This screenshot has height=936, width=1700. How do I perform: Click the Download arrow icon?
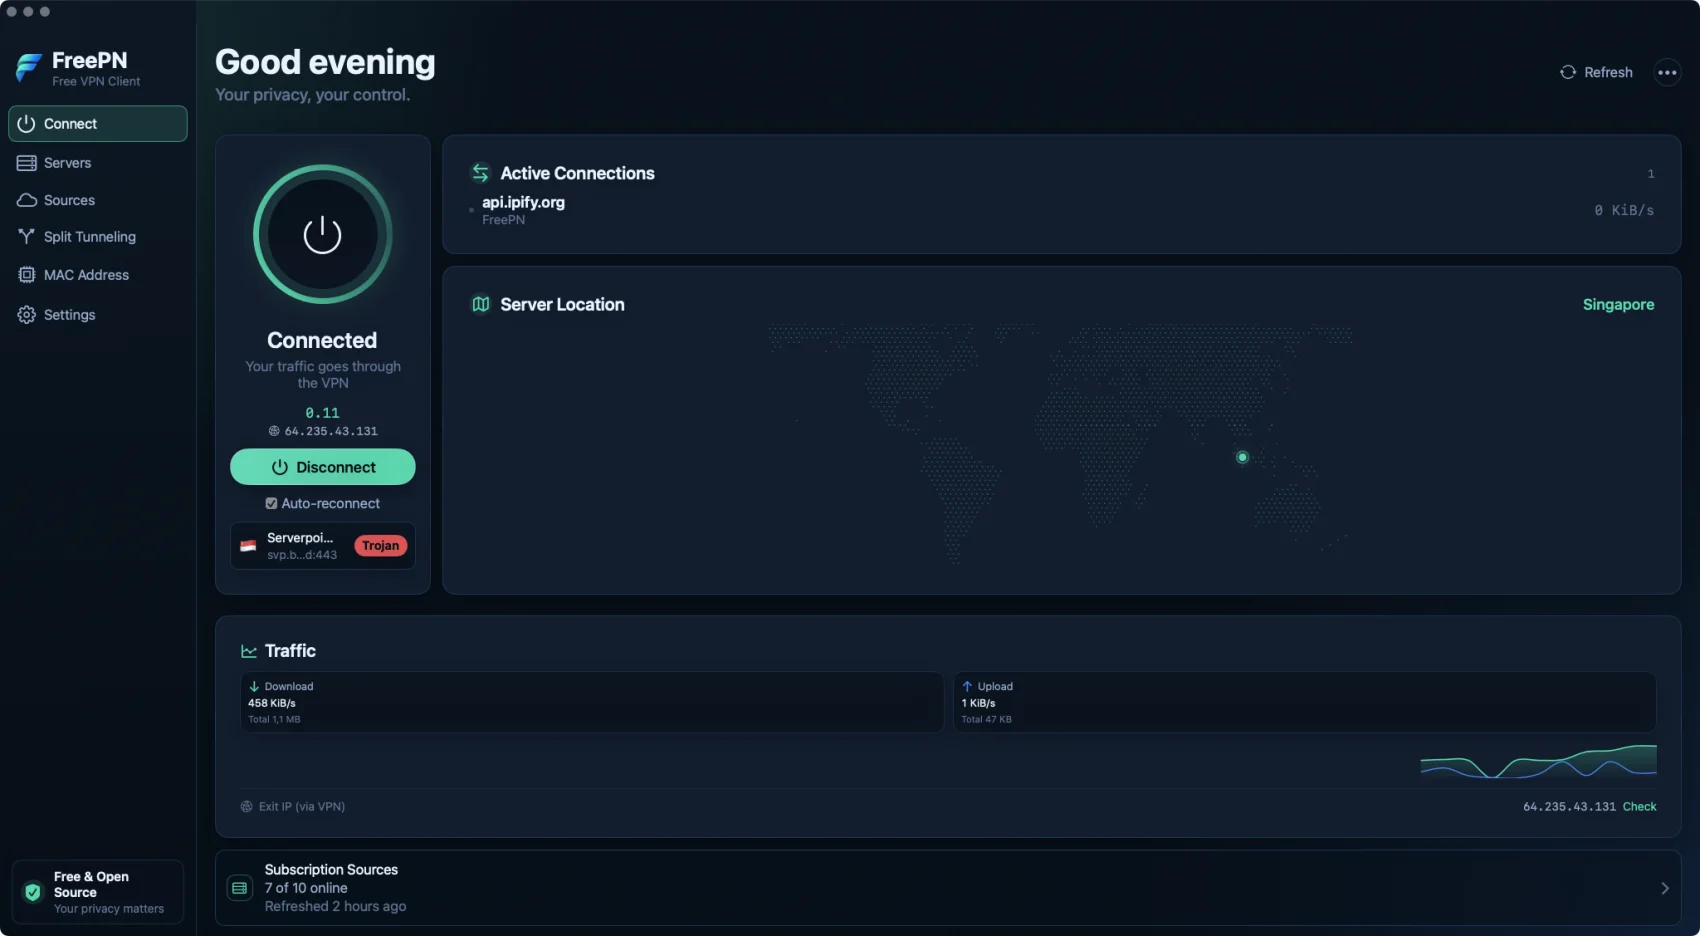pos(254,686)
